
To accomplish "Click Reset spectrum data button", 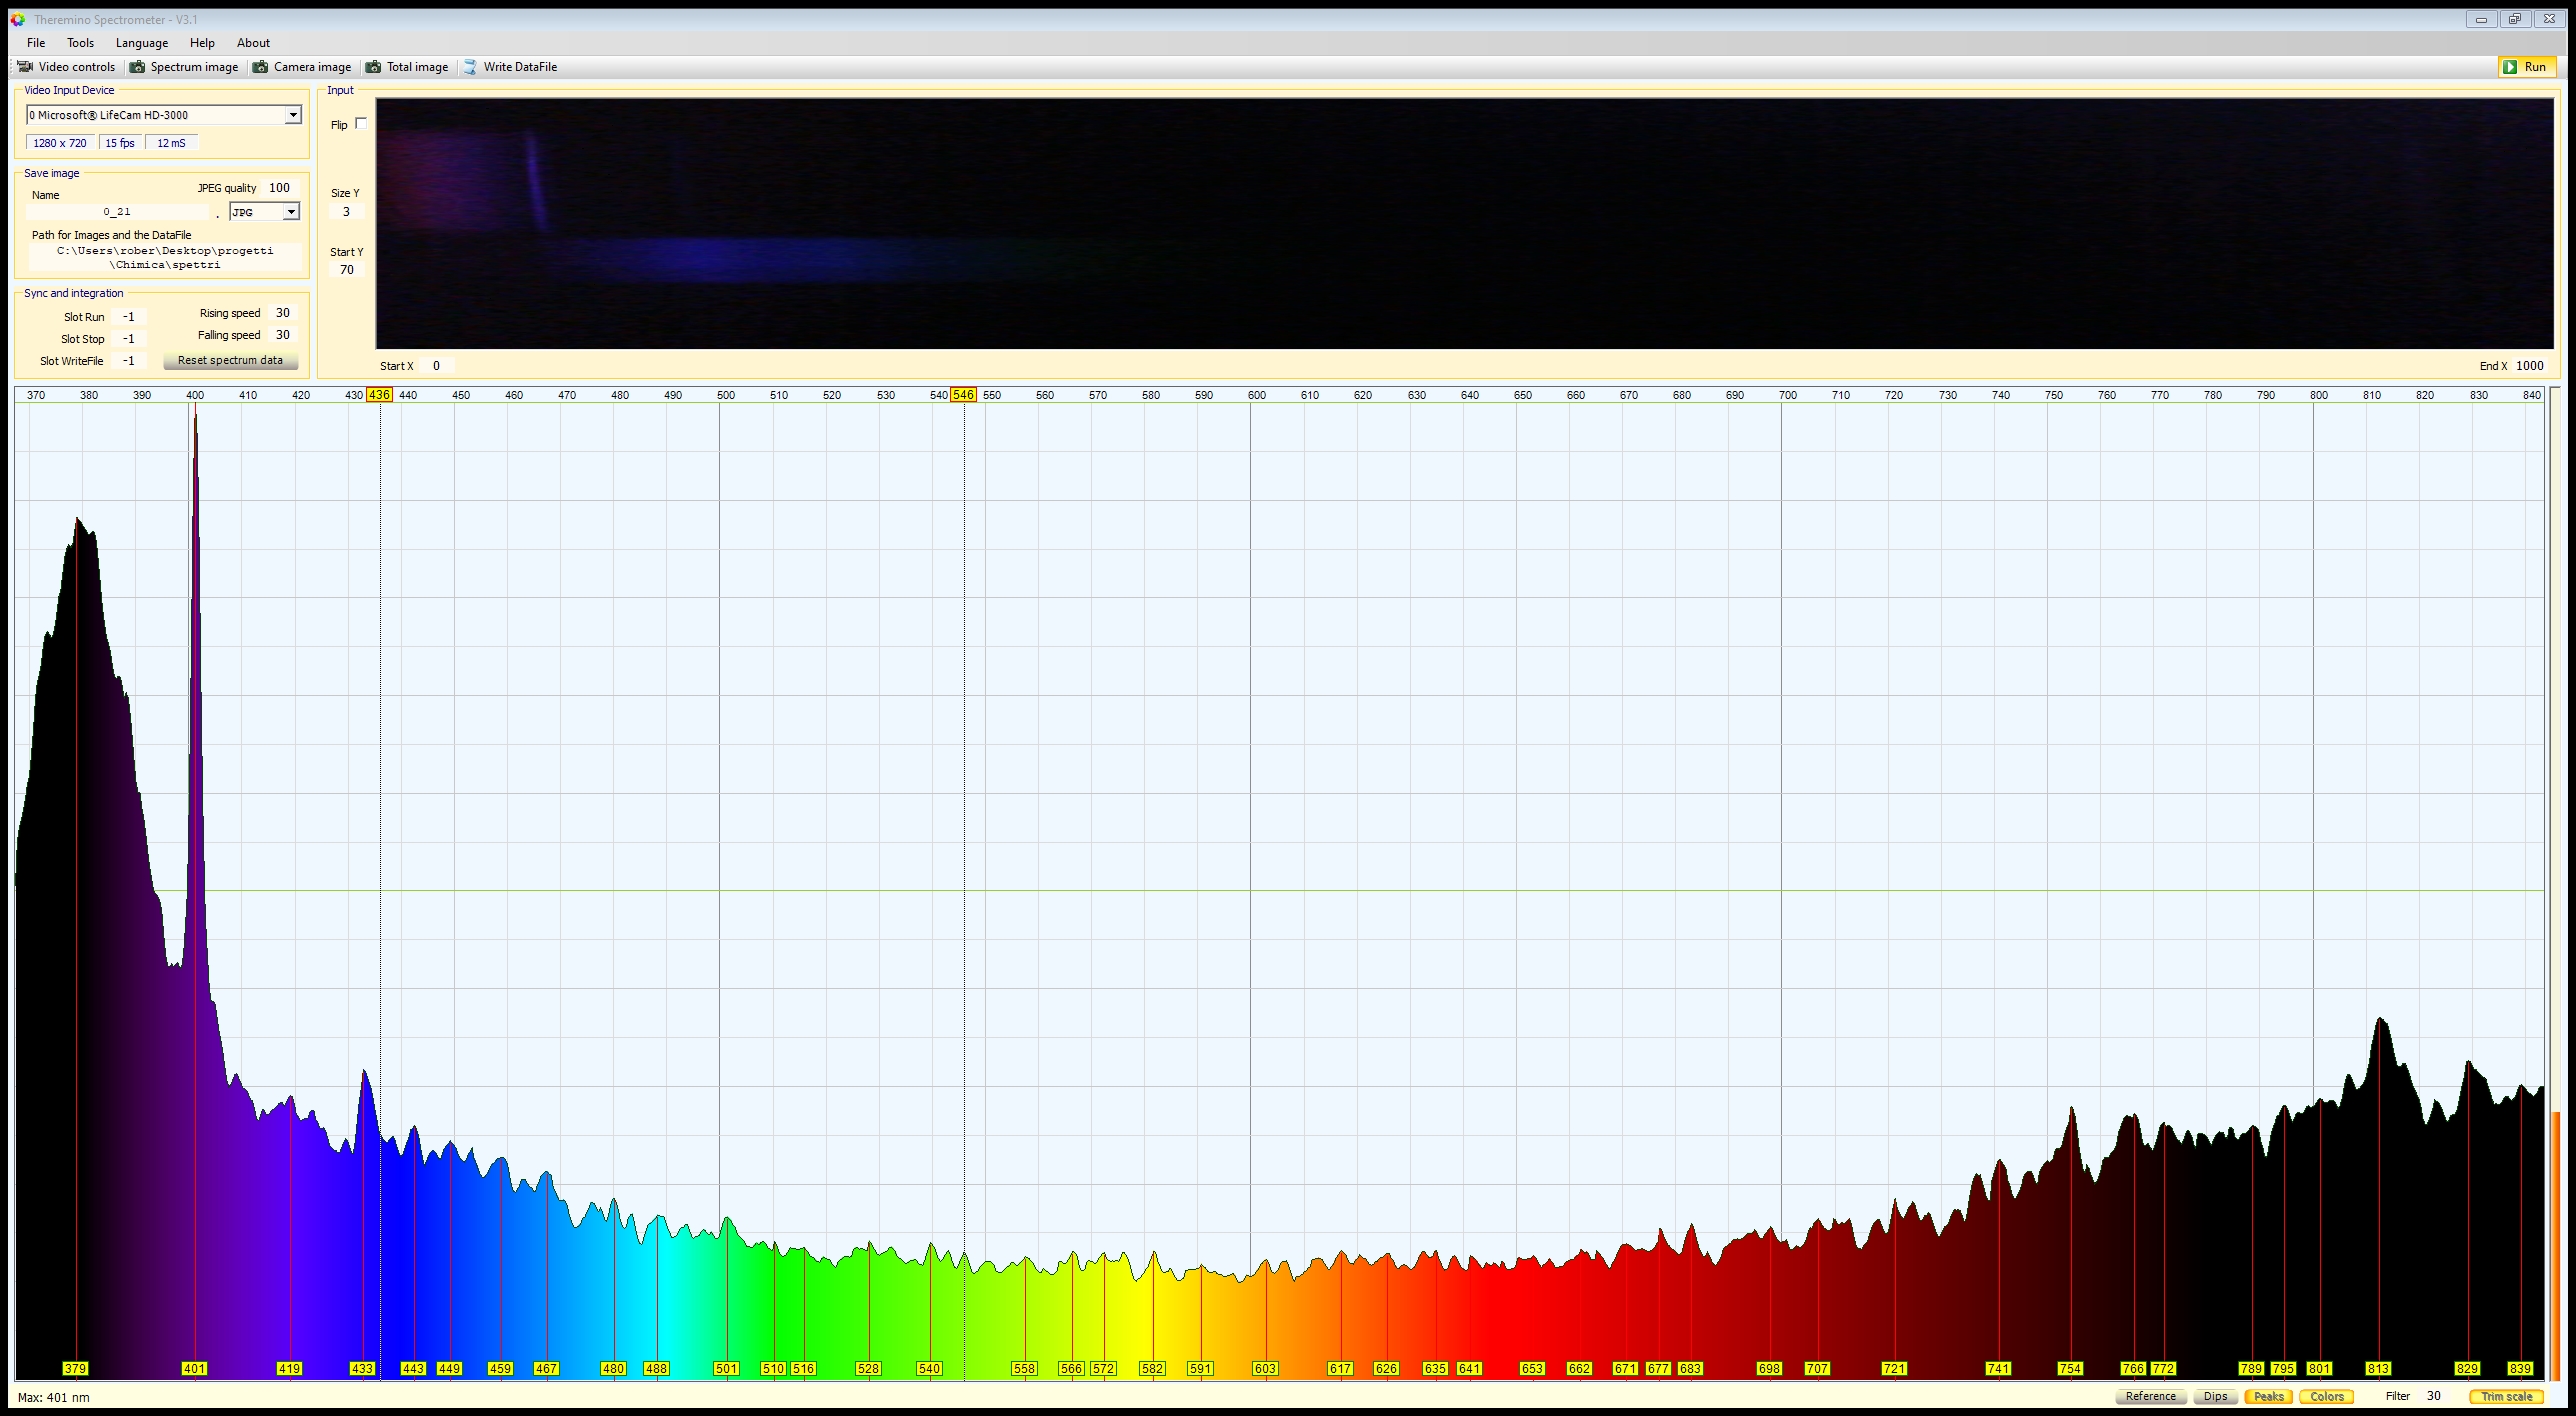I will tap(230, 360).
